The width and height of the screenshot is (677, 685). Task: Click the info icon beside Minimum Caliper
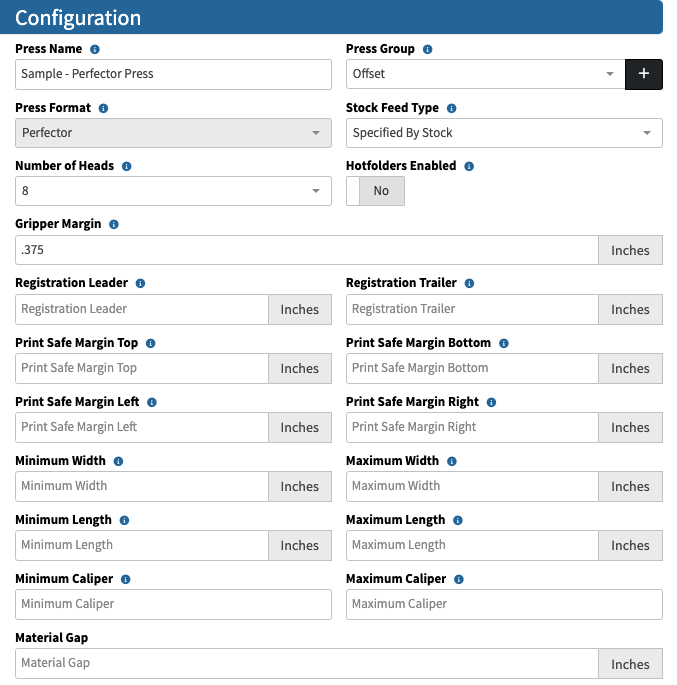[x=126, y=579]
